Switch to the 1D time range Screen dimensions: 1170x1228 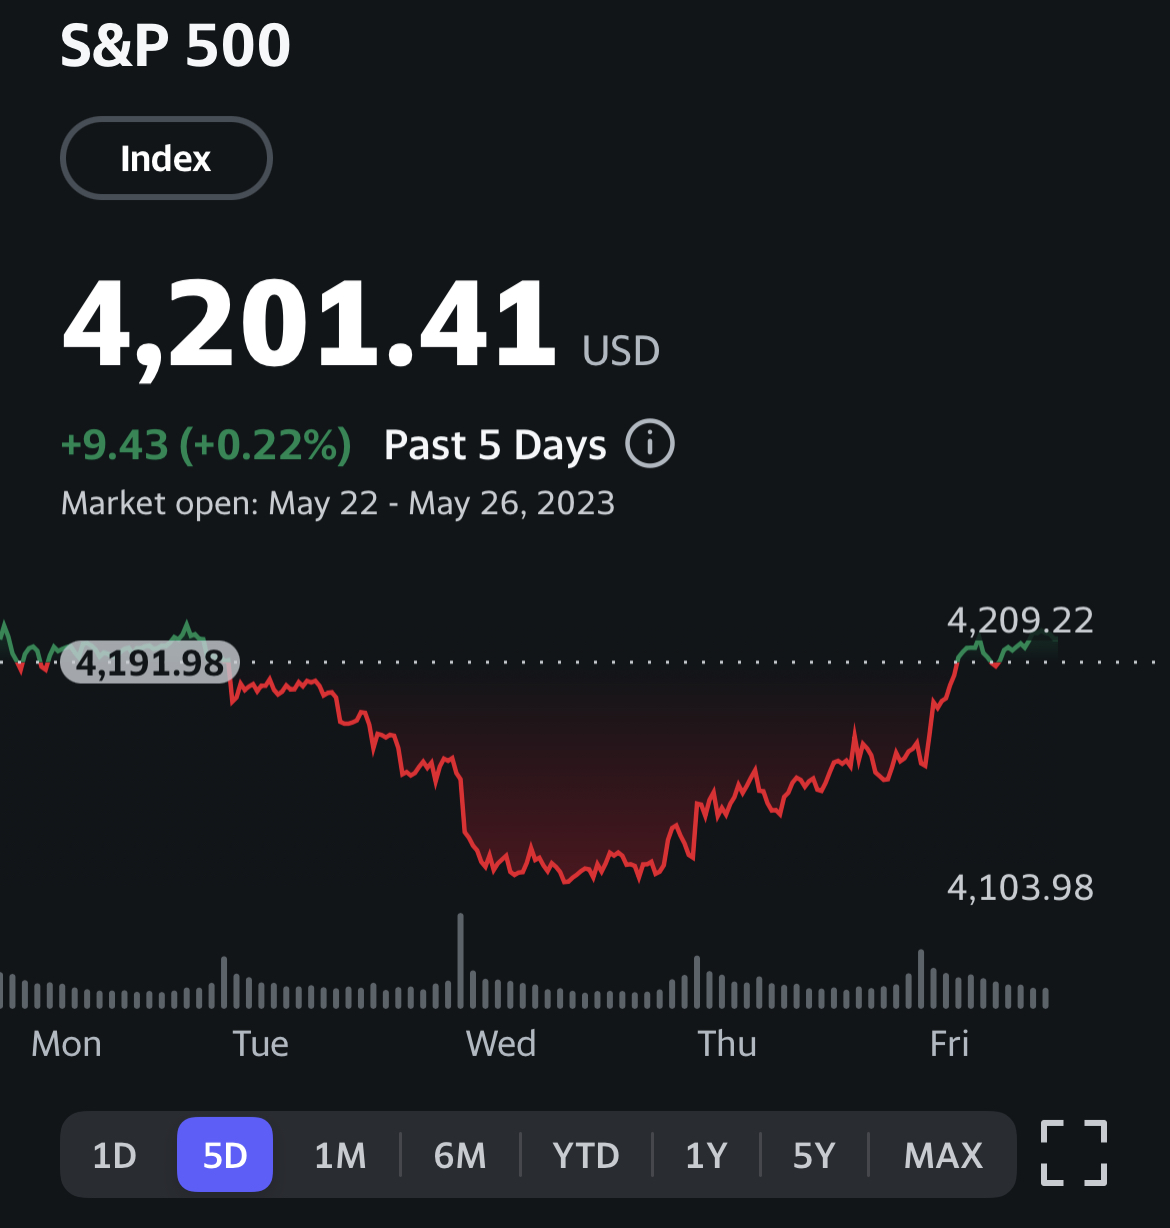pos(114,1155)
